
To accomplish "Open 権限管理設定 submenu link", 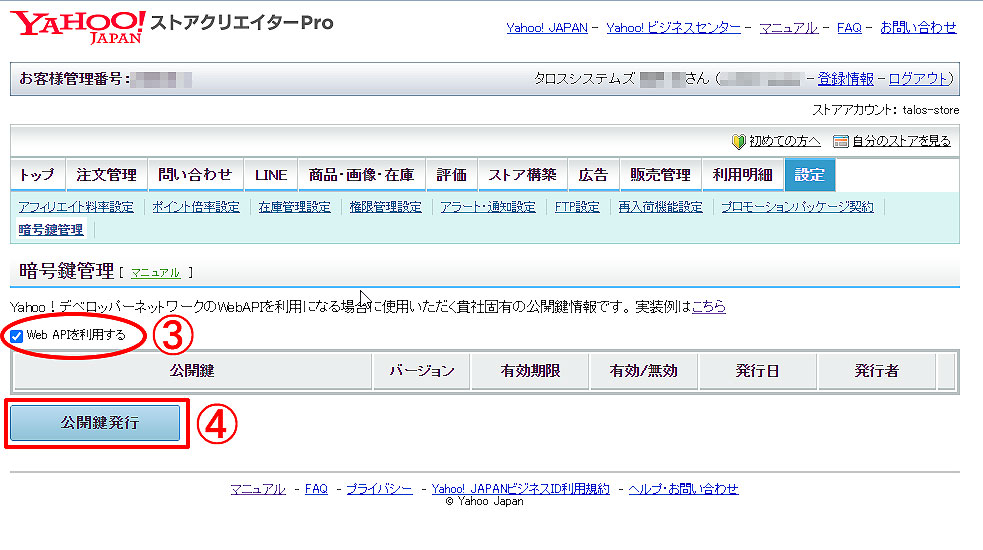I will (386, 207).
